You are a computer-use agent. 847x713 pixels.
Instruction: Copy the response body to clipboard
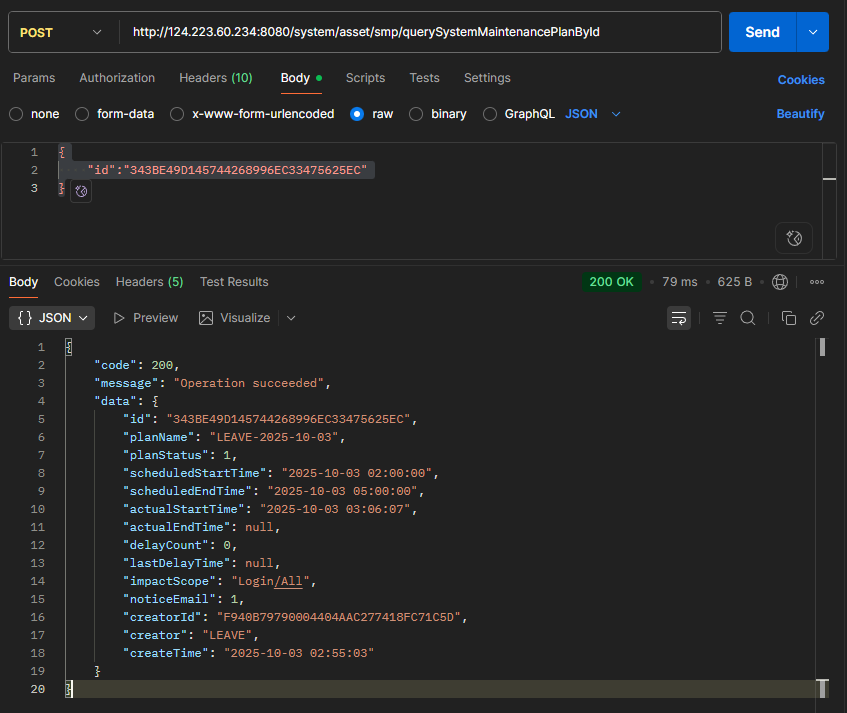click(788, 318)
